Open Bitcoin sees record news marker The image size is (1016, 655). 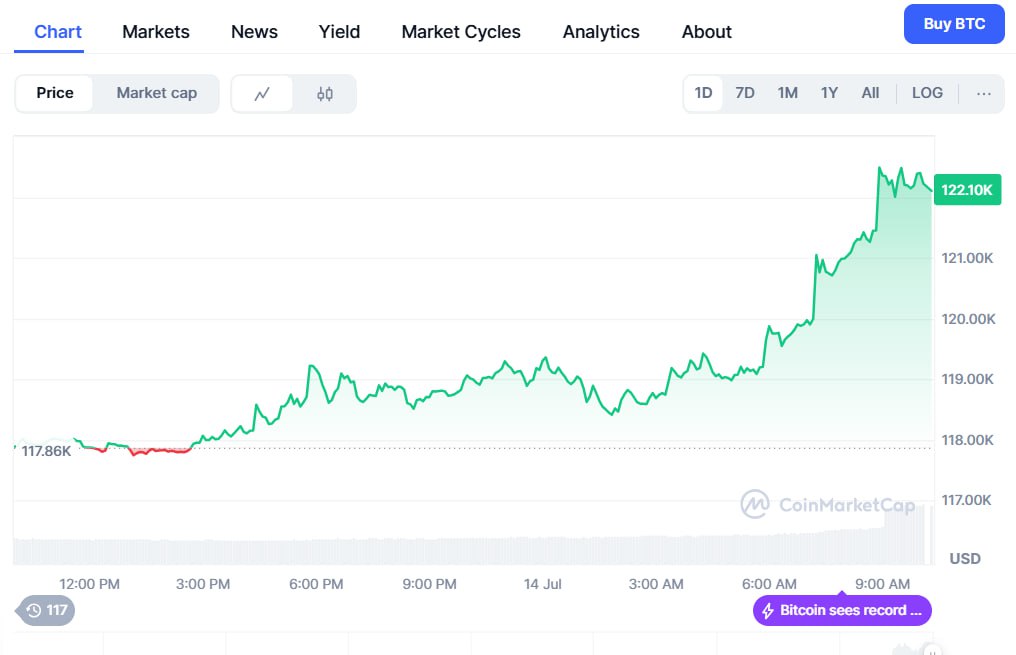click(x=842, y=610)
